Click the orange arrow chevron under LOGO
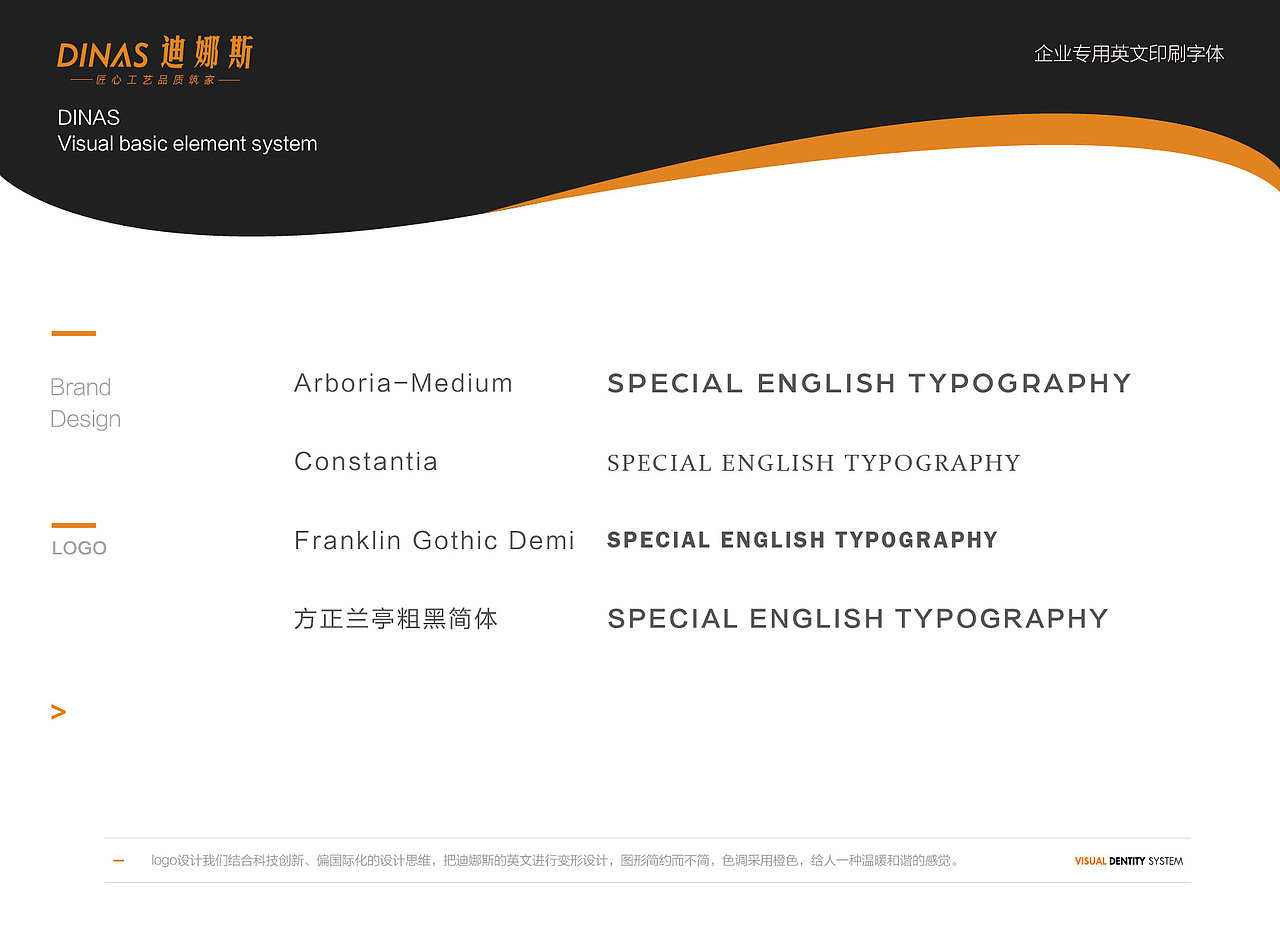 tap(58, 712)
